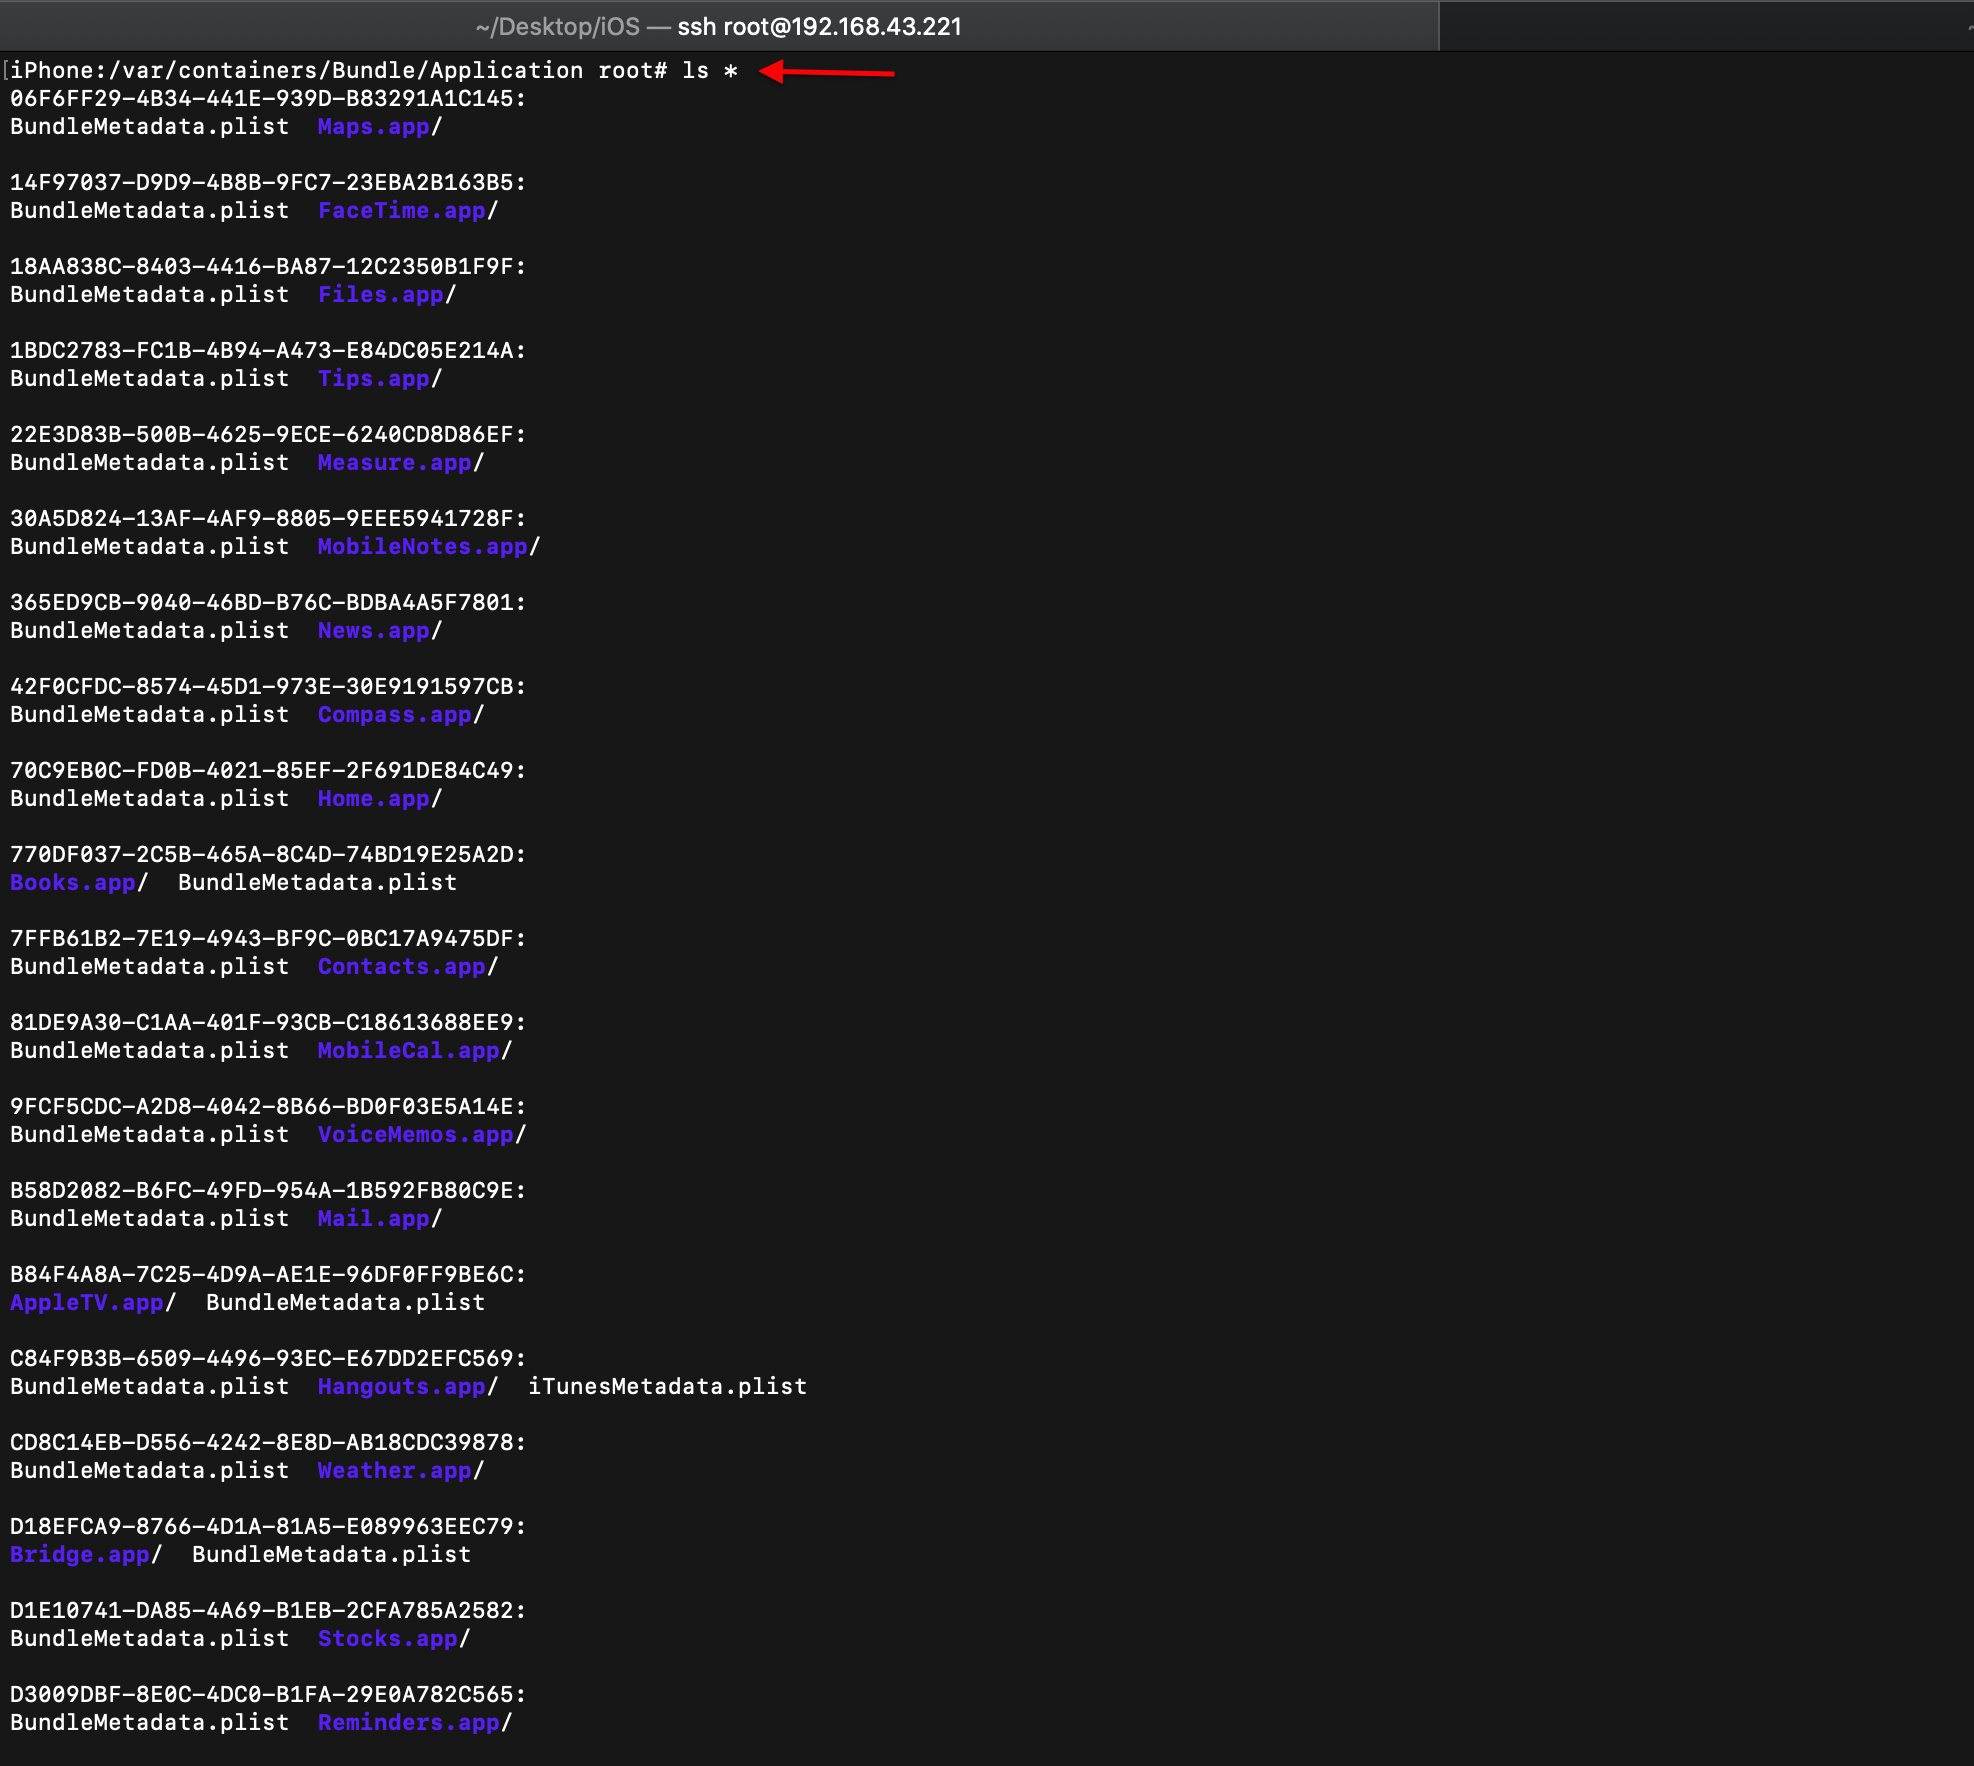Viewport: 1974px width, 1766px height.
Task: Click Reminders.app at the bottom
Action: 408,1723
